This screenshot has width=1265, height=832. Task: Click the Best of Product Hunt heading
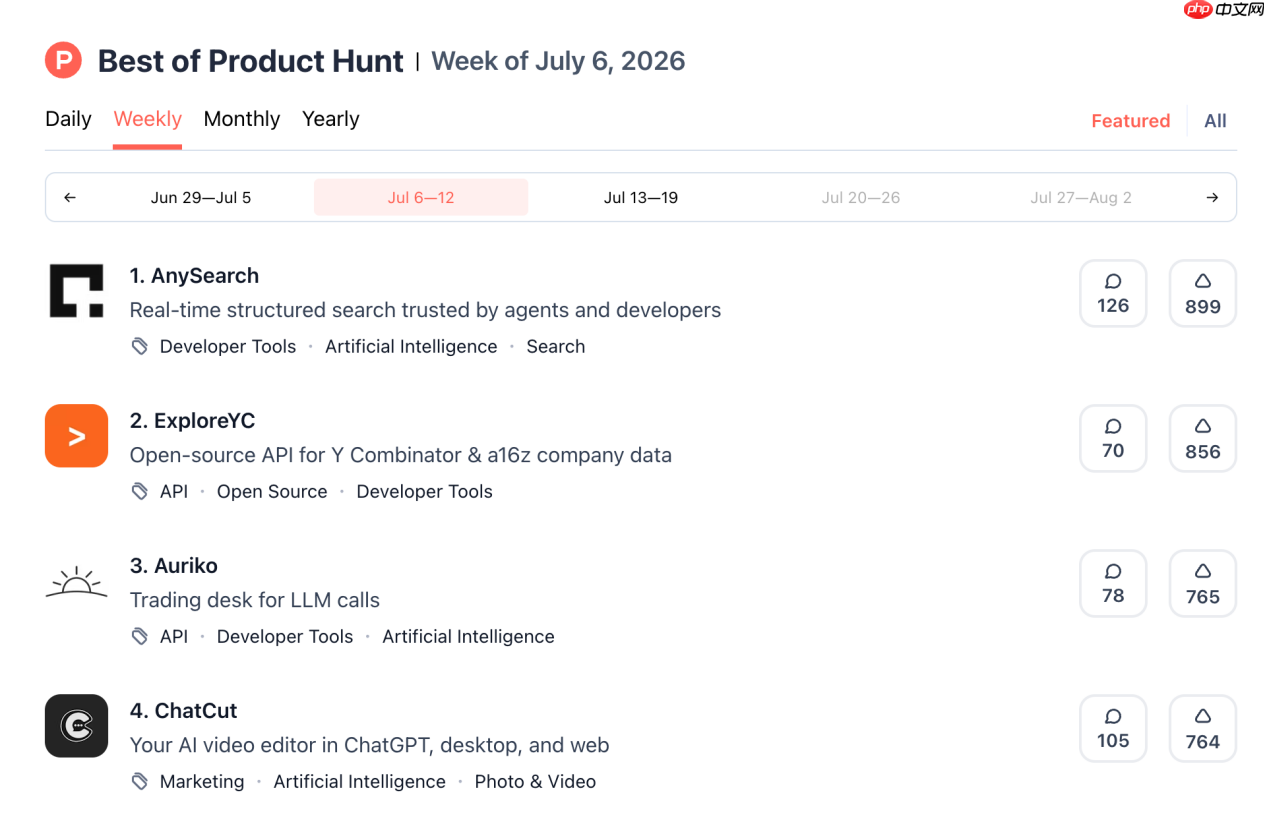coord(251,61)
